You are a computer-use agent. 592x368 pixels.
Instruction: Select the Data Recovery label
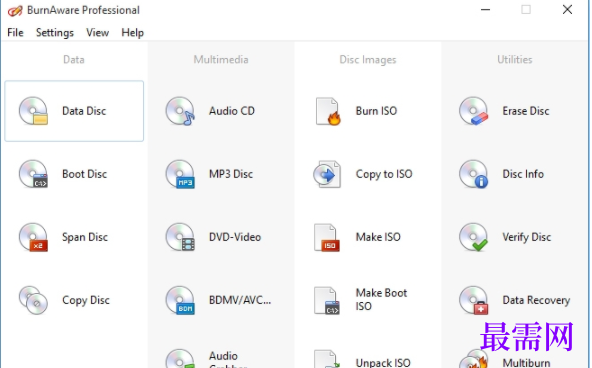[x=536, y=300]
